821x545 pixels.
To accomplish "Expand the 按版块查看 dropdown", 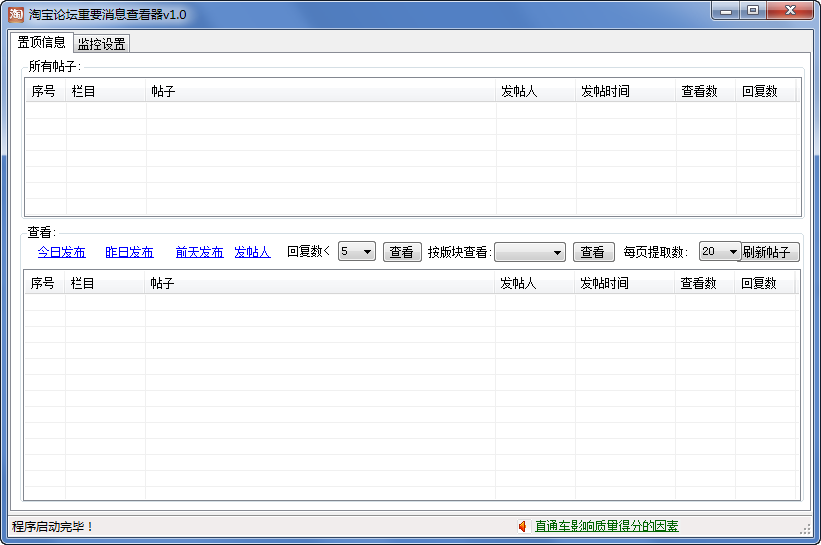I will 530,252.
